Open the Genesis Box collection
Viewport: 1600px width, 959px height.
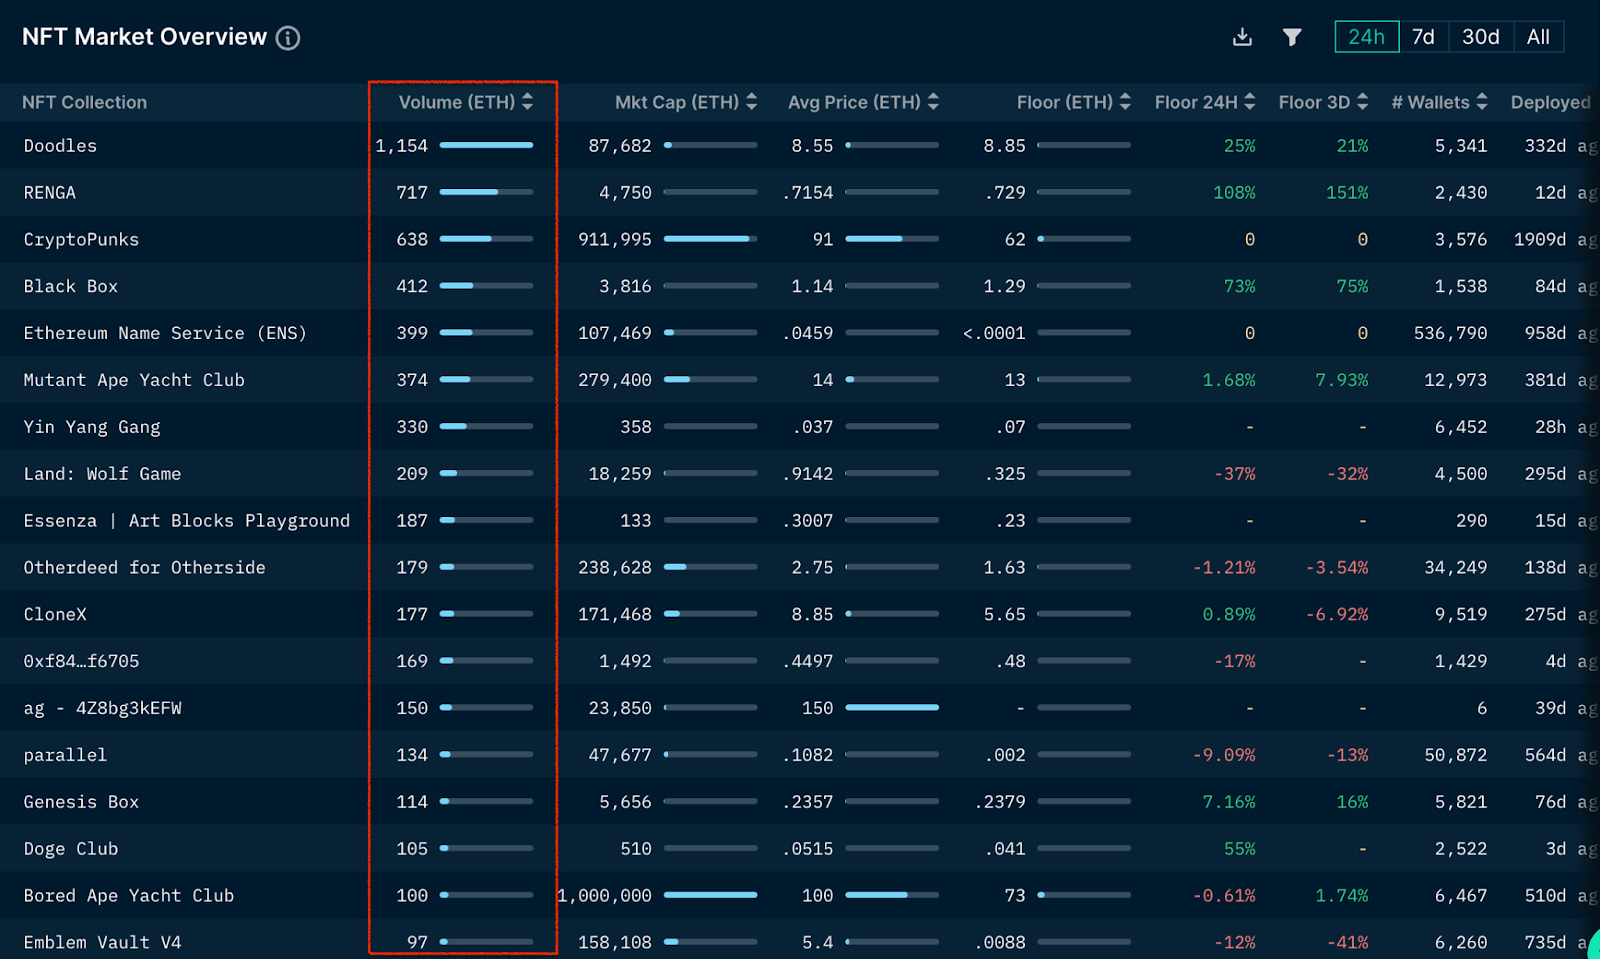pyautogui.click(x=81, y=802)
